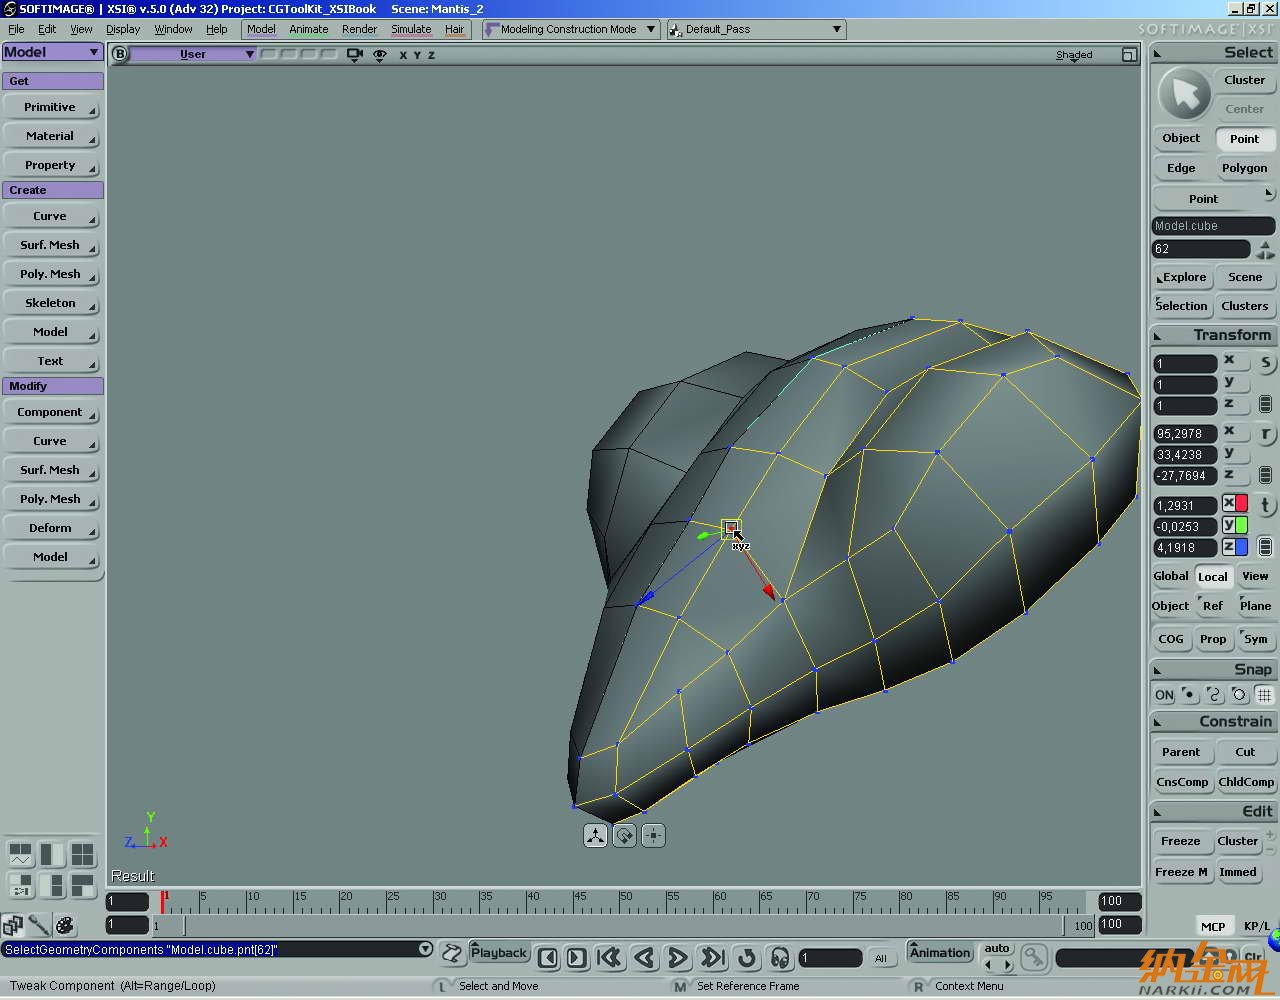Open command history dropdown arrow
This screenshot has width=1280, height=1000.
[x=425, y=949]
